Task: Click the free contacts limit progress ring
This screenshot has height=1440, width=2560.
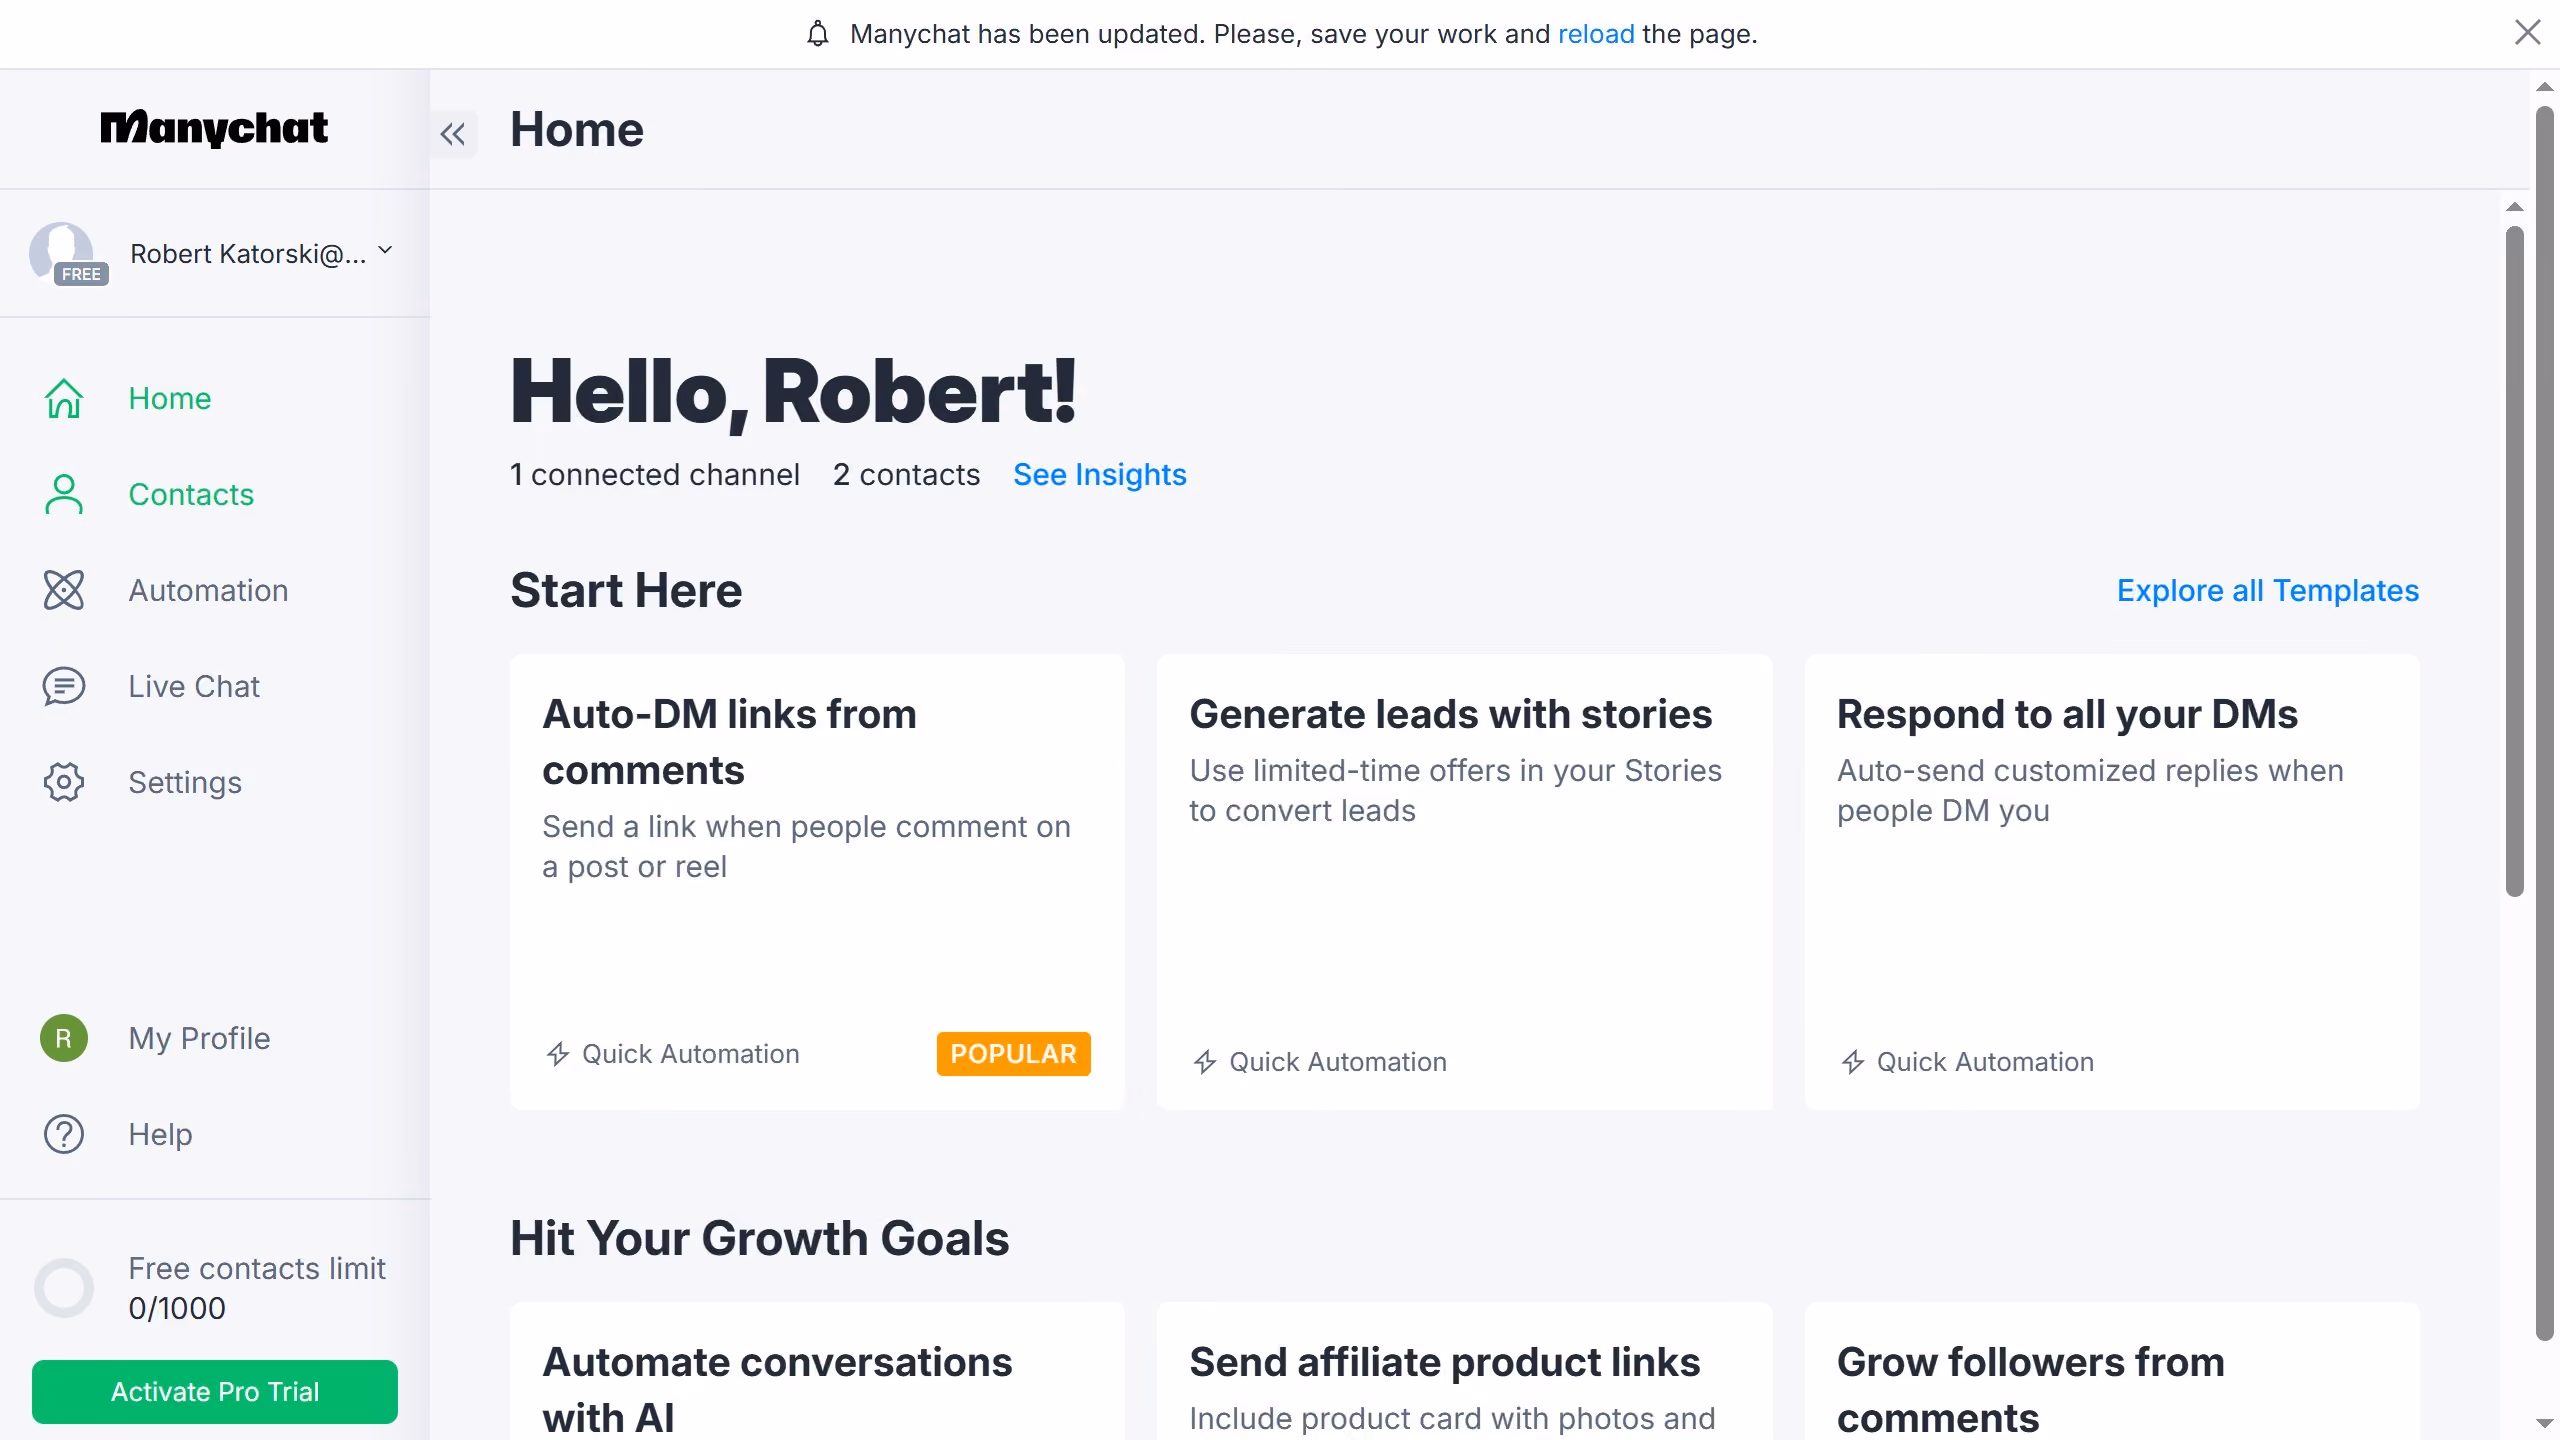Action: click(x=64, y=1287)
